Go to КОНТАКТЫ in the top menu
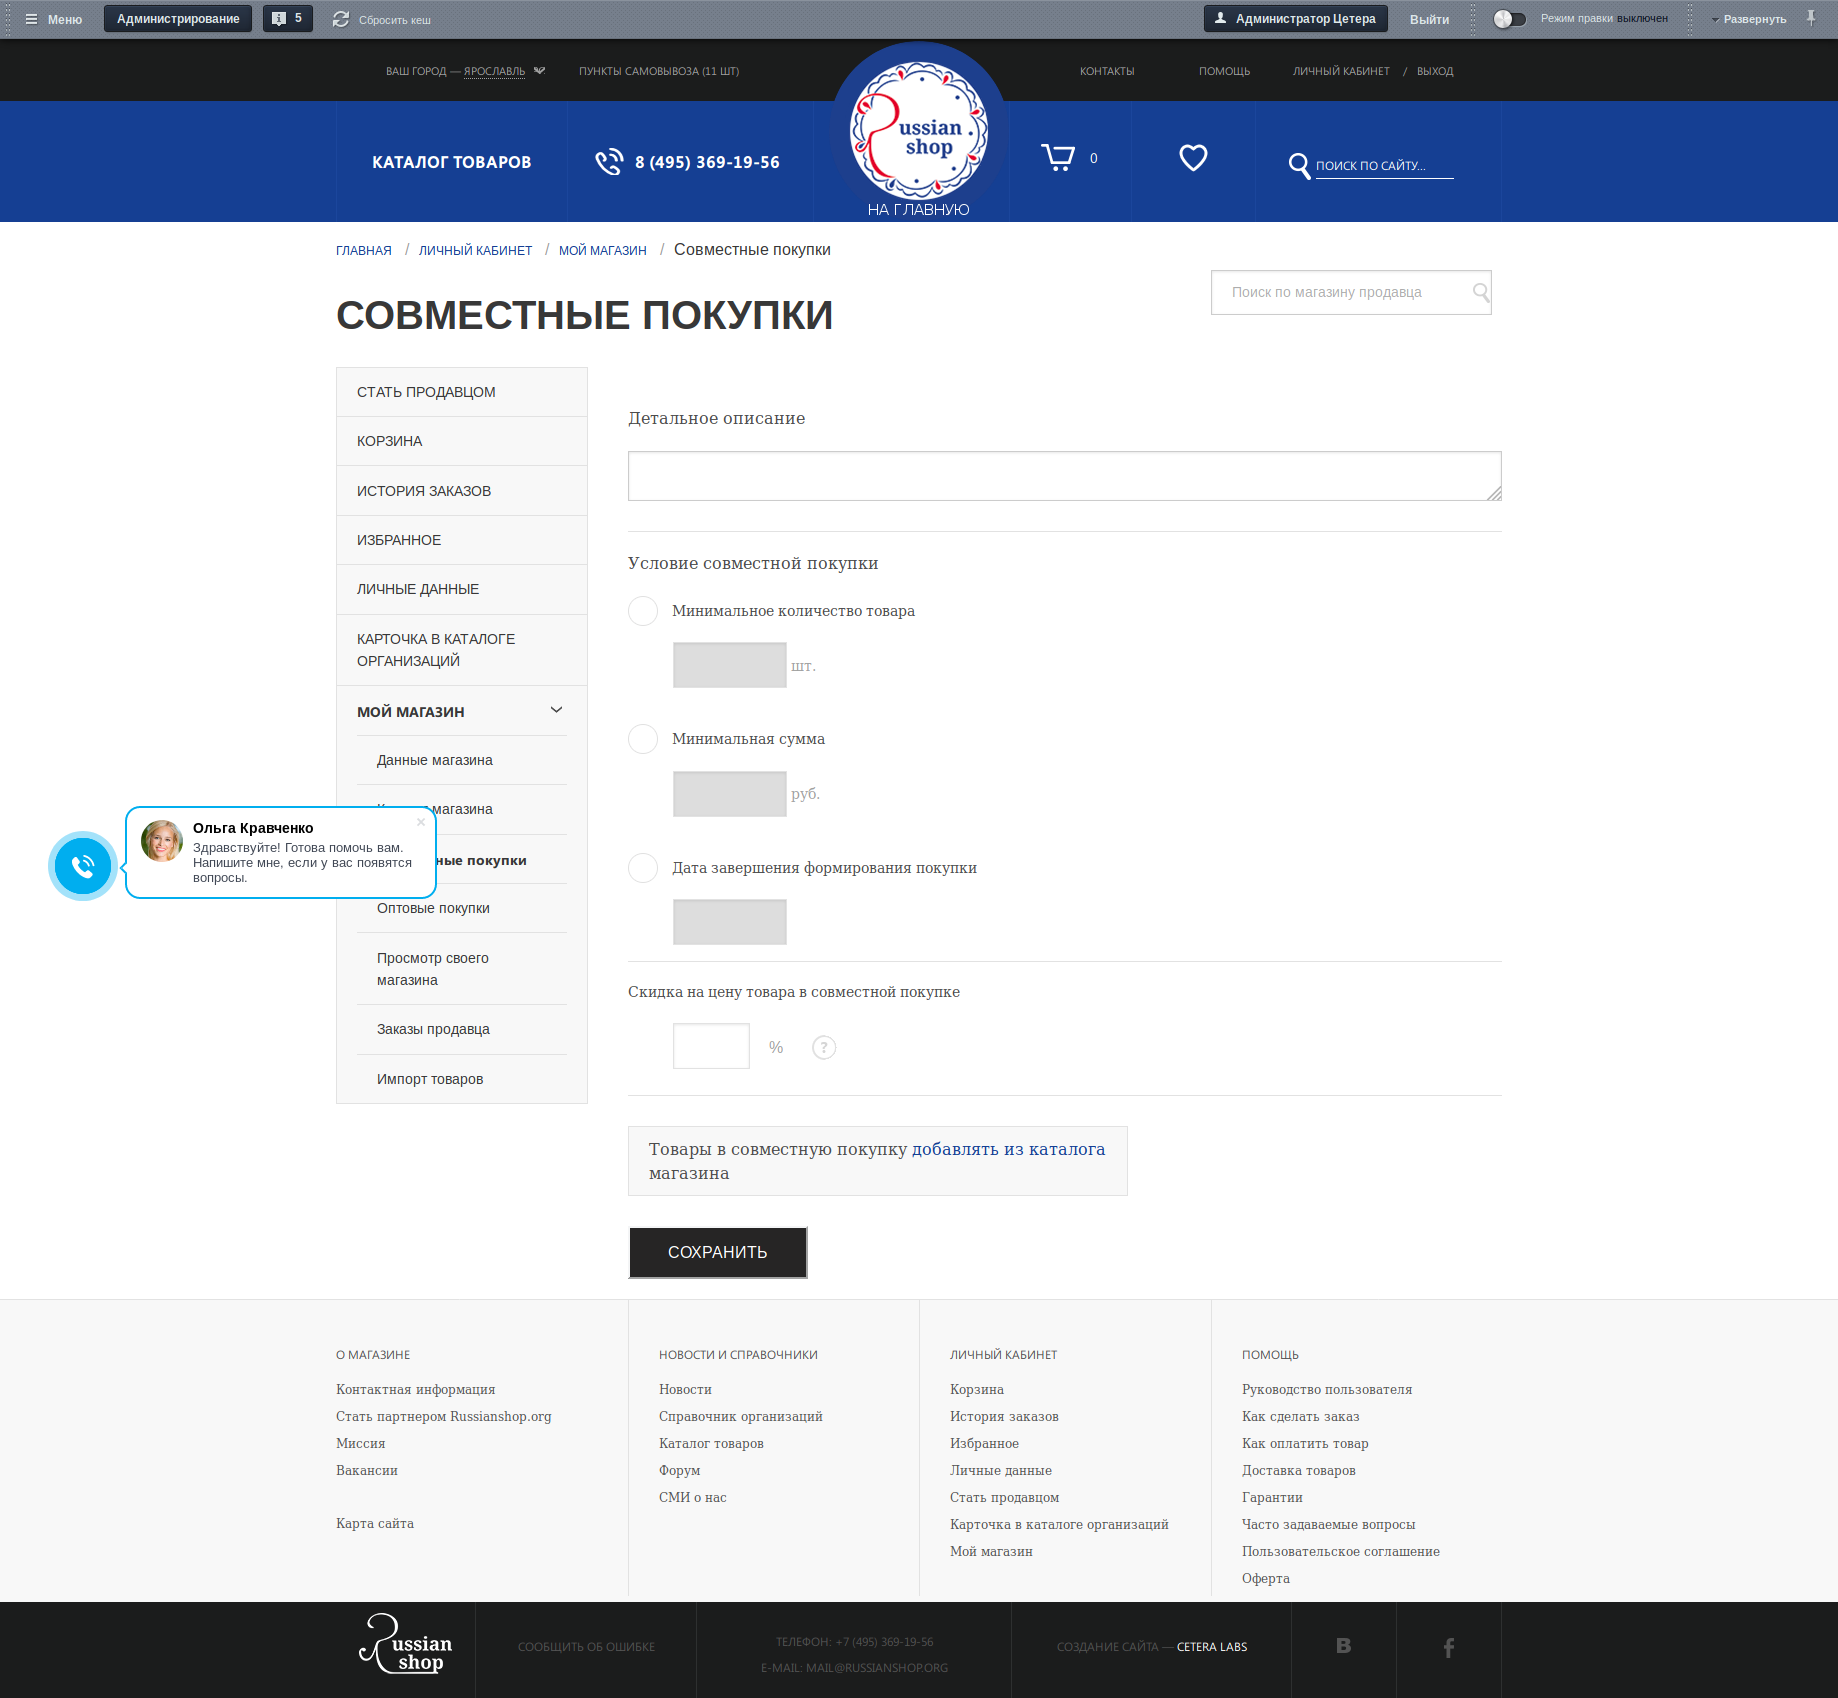The image size is (1838, 1698). (x=1106, y=71)
